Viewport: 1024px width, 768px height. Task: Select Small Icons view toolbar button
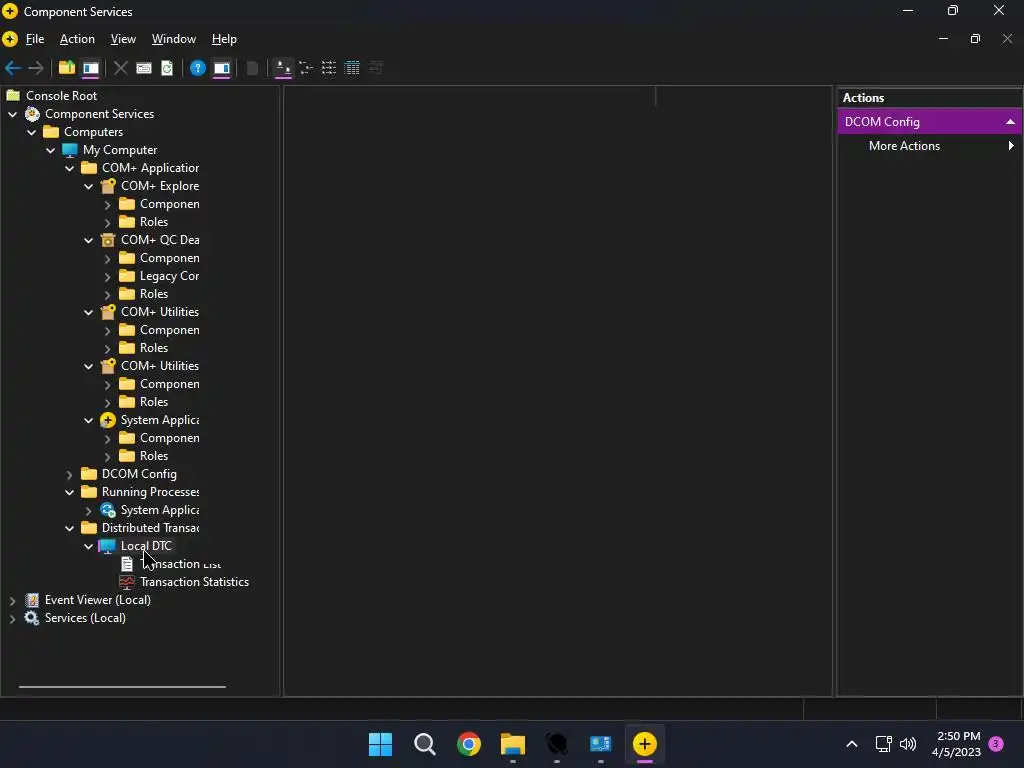click(306, 68)
